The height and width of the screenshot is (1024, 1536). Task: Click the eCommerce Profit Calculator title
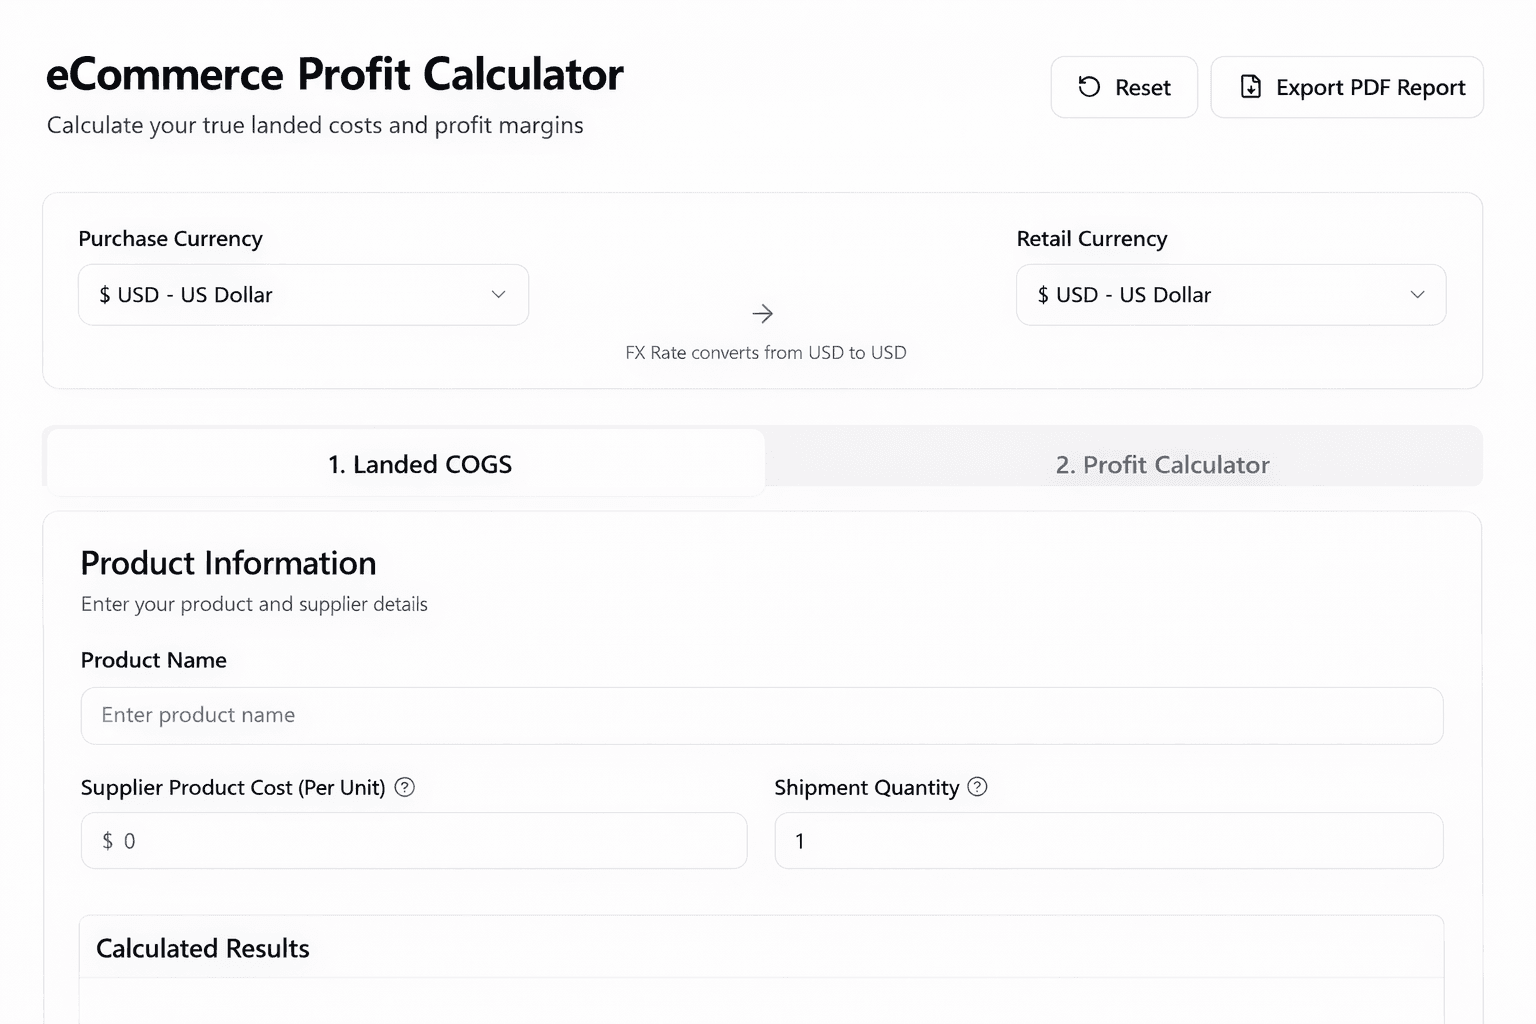(x=335, y=73)
